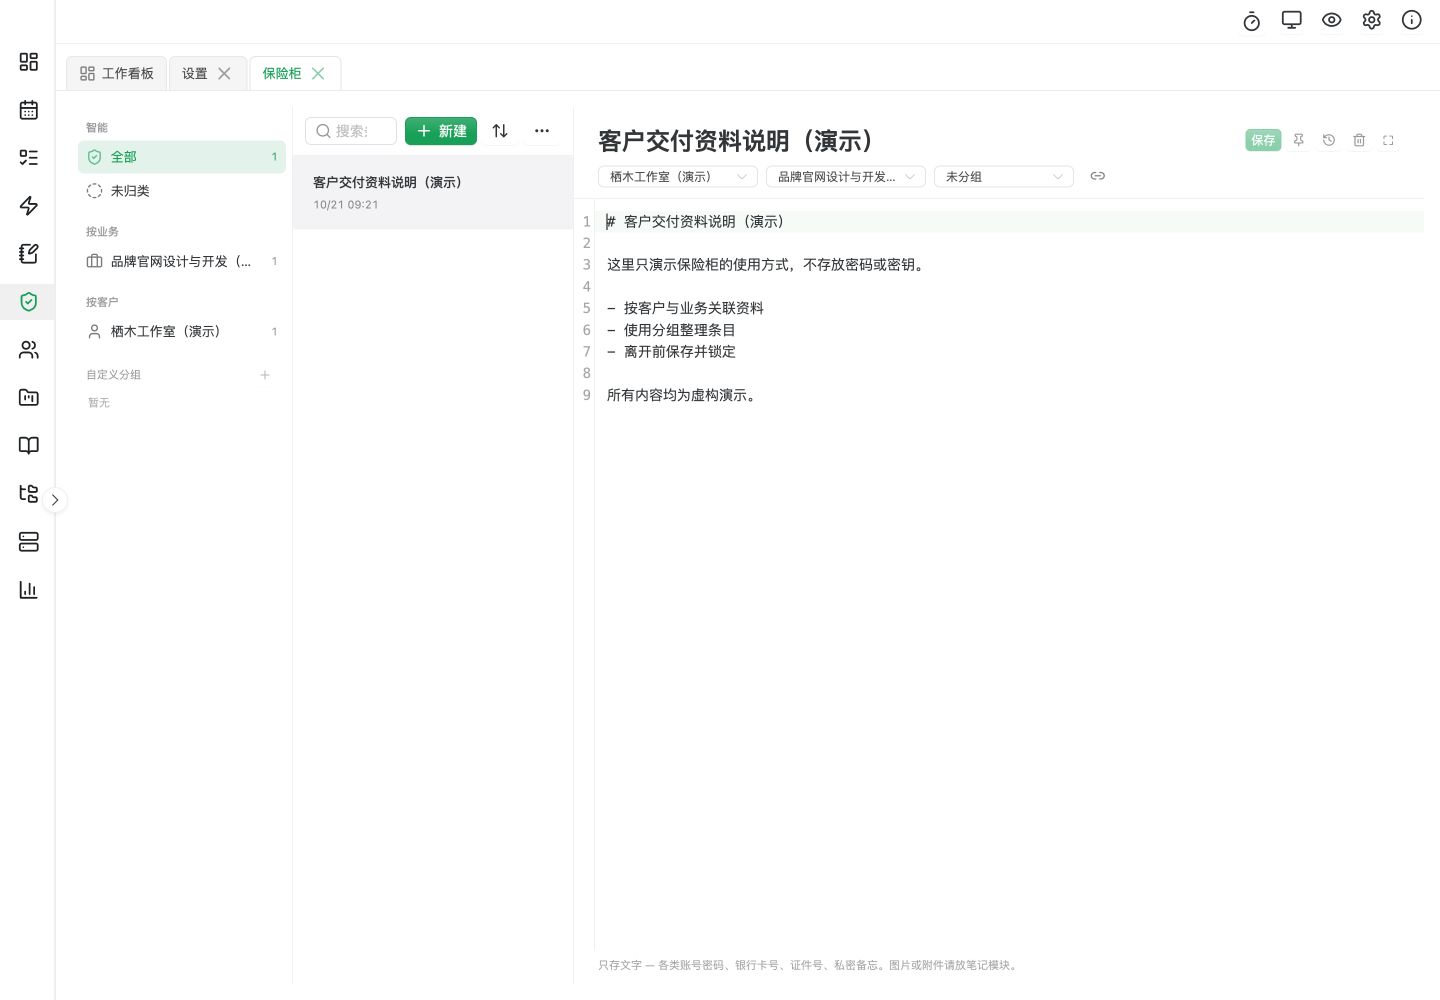Click the server storage icon in sidebar
The image size is (1440, 1000).
[29, 542]
